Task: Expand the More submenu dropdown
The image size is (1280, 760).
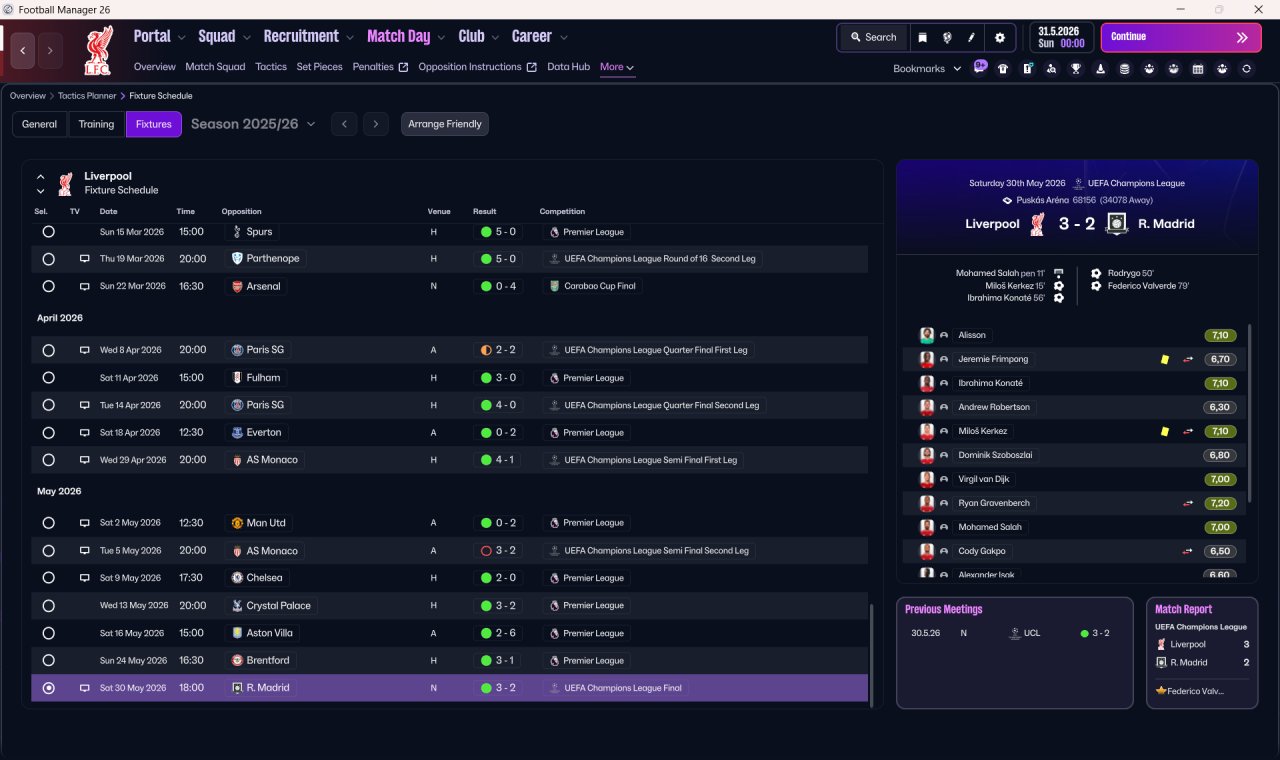Action: click(x=617, y=67)
